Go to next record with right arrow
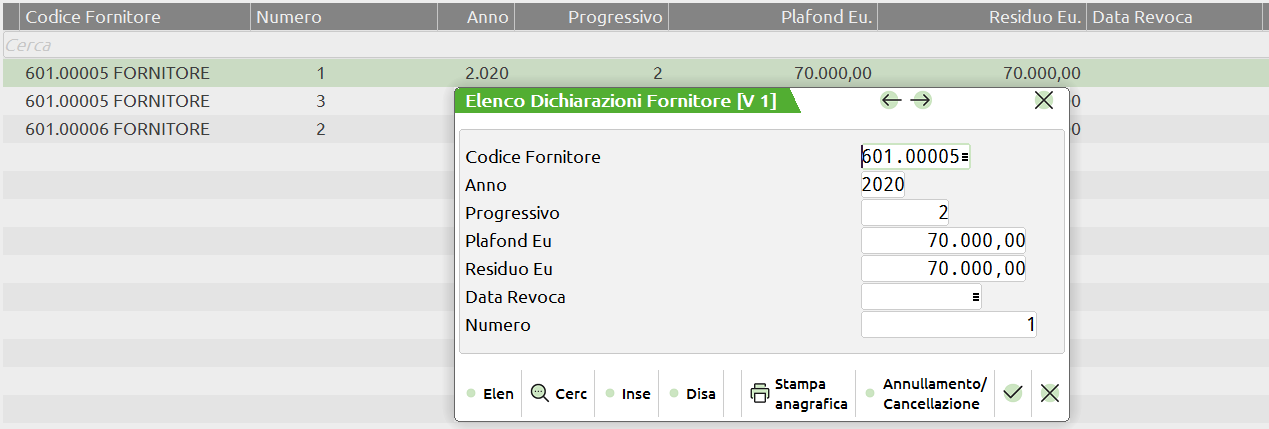 tap(921, 100)
